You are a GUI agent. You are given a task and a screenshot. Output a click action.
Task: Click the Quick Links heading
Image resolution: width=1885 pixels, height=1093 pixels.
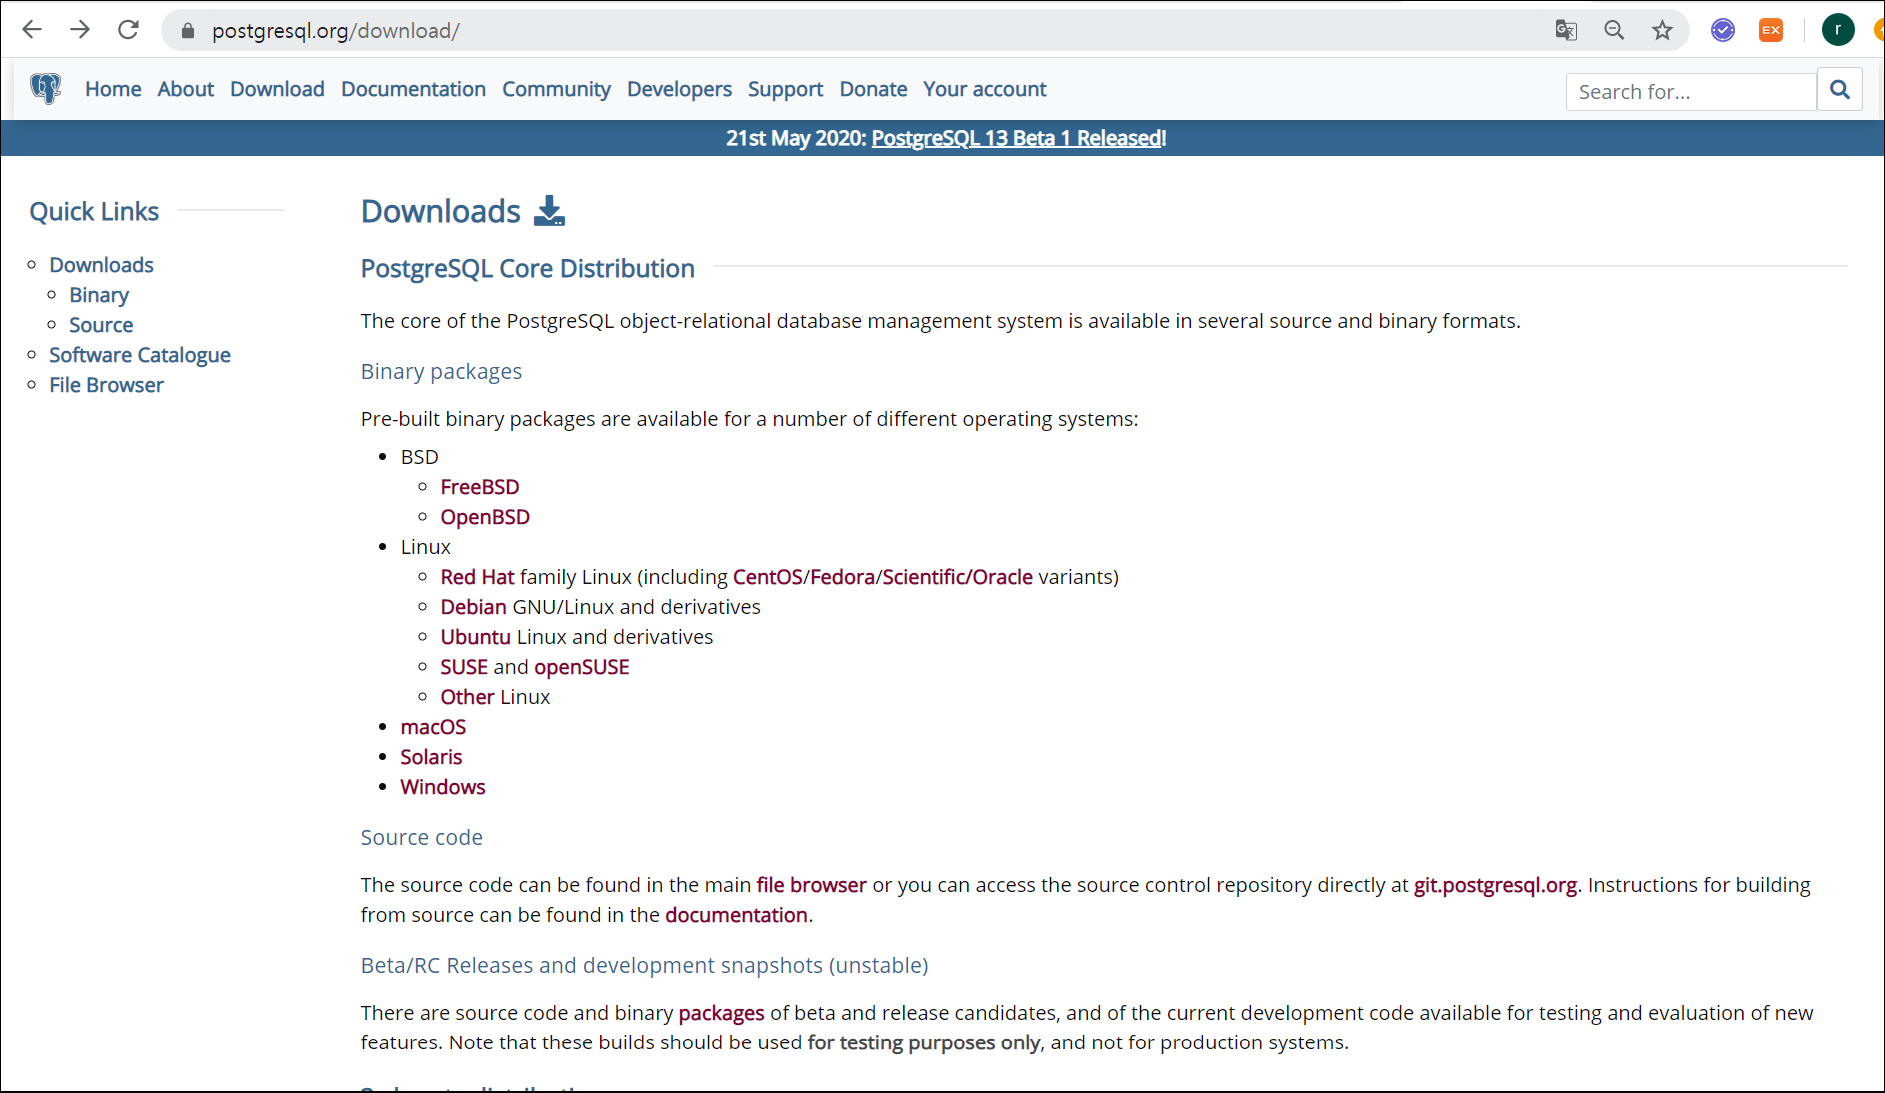pyautogui.click(x=94, y=211)
